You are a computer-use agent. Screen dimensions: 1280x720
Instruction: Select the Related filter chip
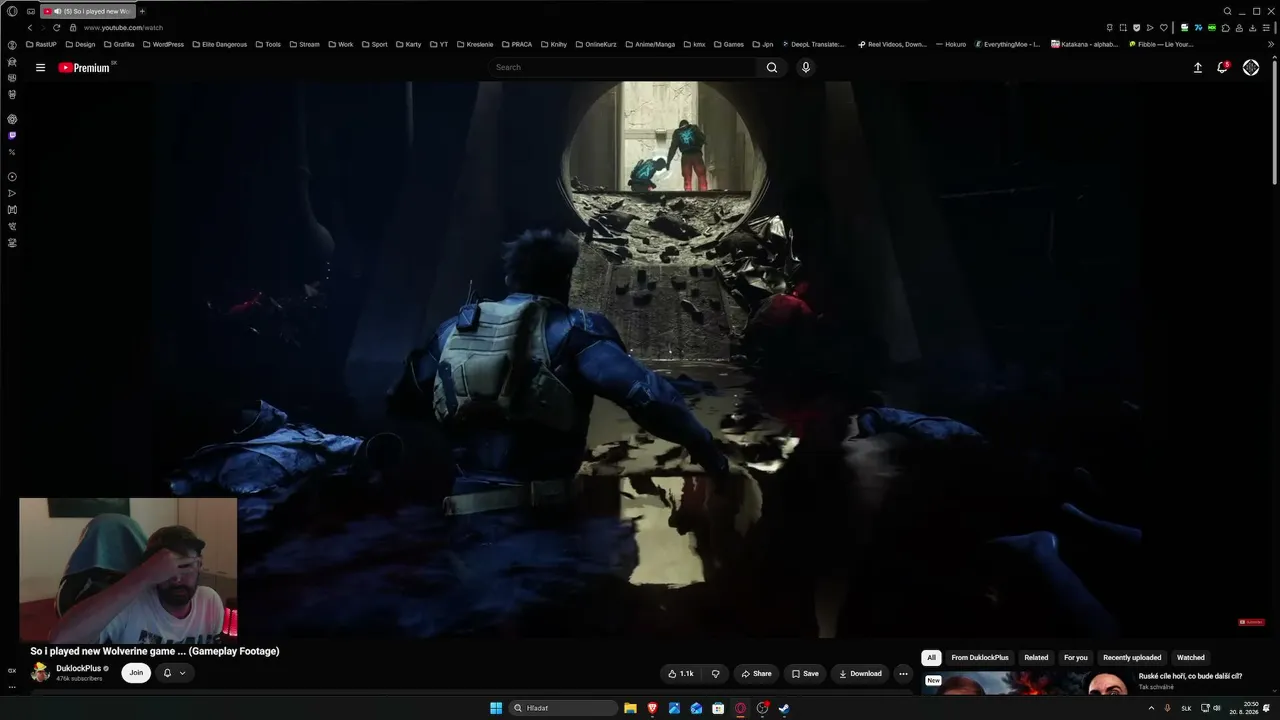[x=1036, y=658]
